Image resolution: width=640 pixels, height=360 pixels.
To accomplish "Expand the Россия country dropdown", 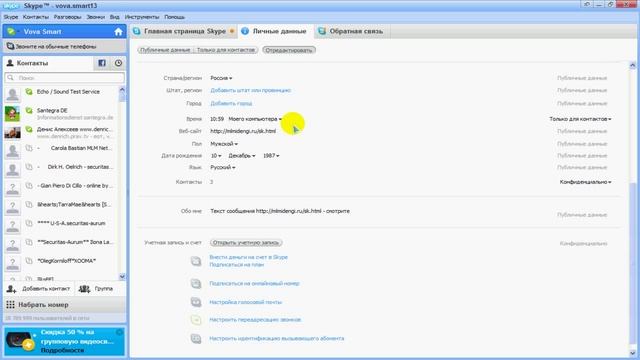I will click(221, 78).
